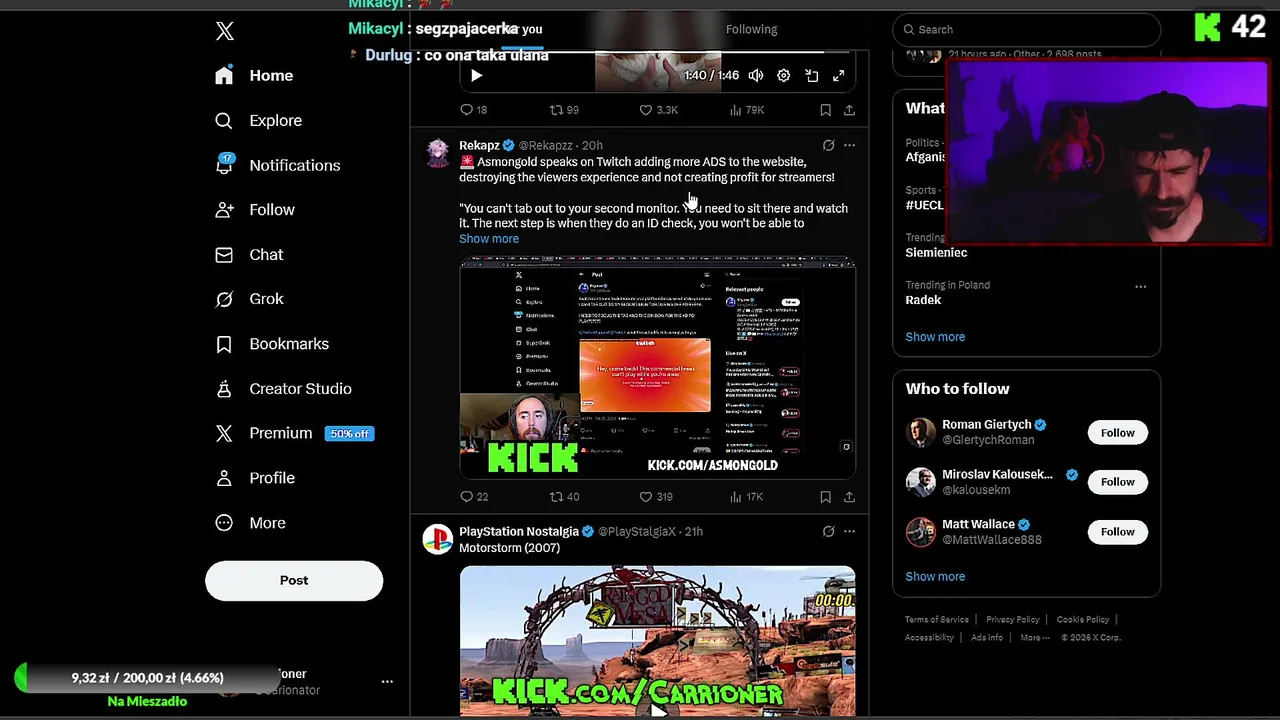This screenshot has height=720, width=1280.
Task: Open Asmongold Kick video thumbnail
Action: tap(658, 368)
